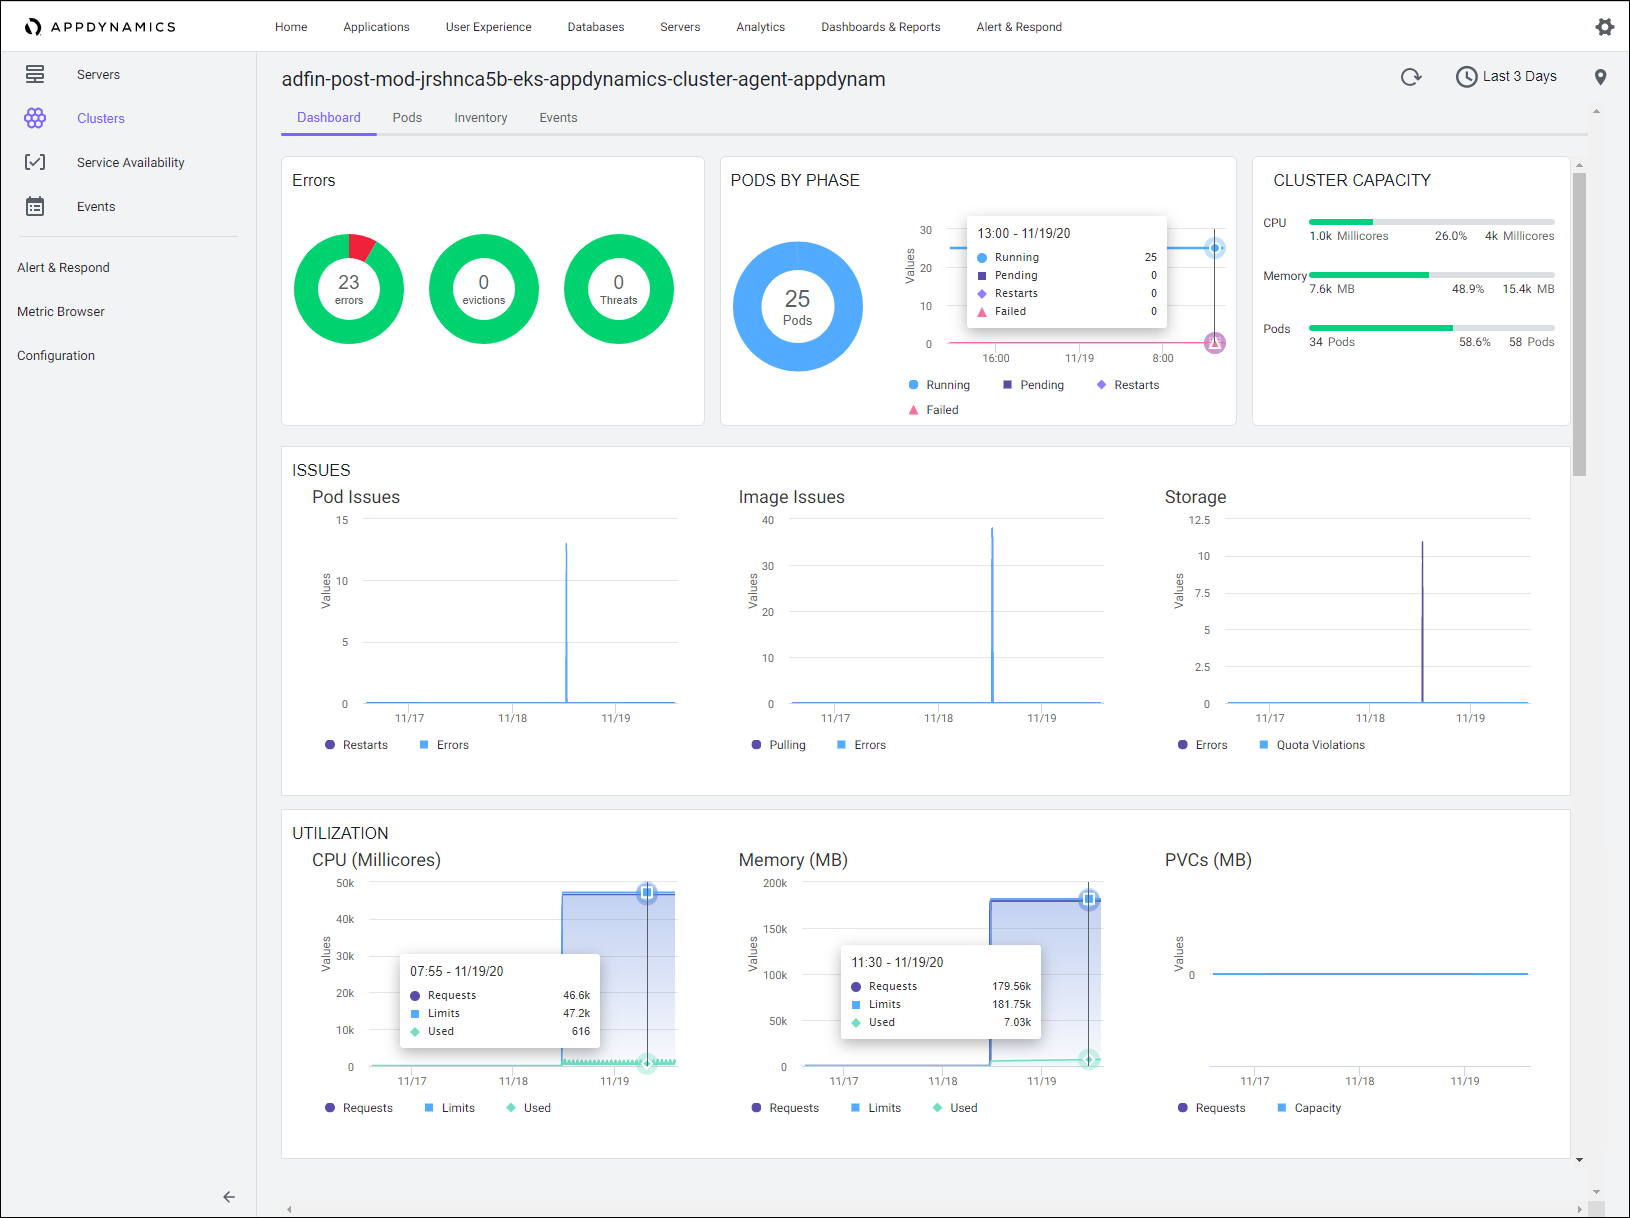Switch to the Inventory tab
The image size is (1630, 1218).
480,118
